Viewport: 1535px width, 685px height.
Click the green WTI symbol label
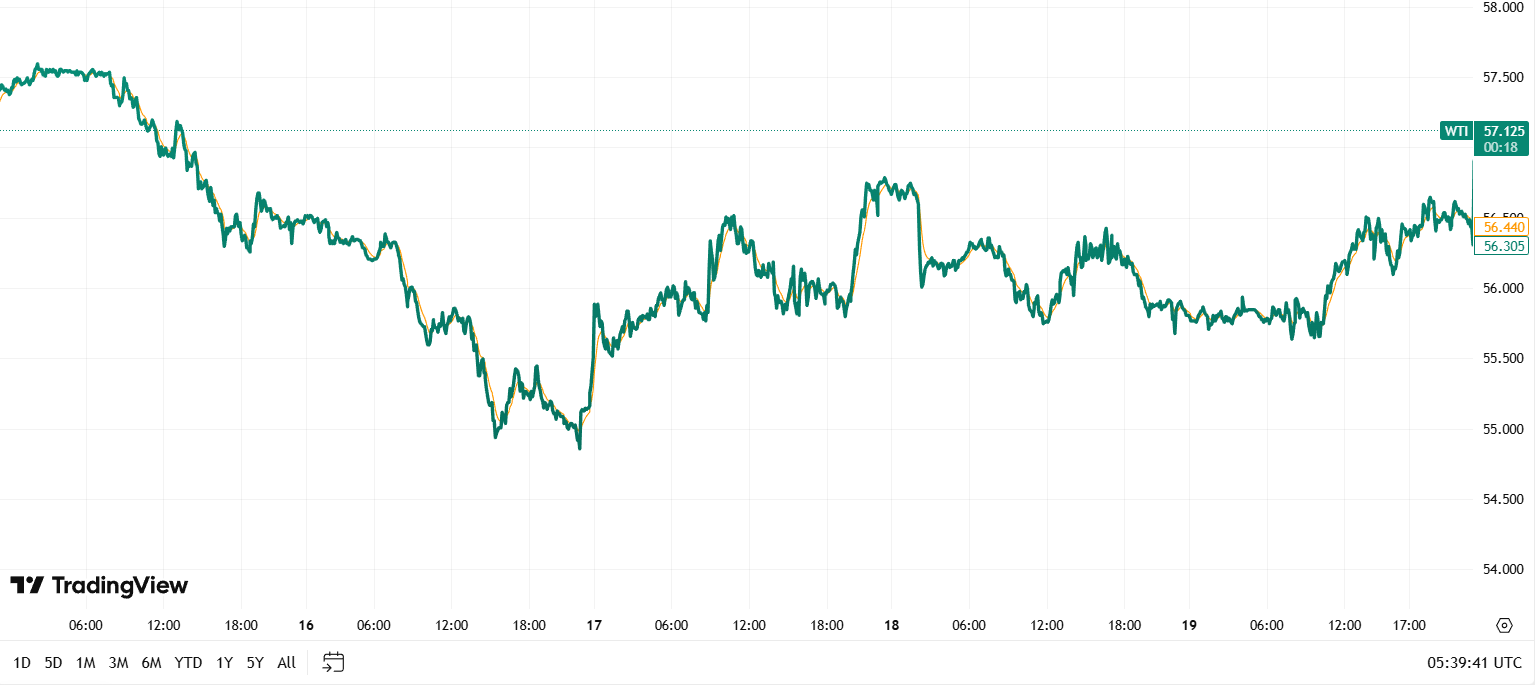coord(1456,131)
